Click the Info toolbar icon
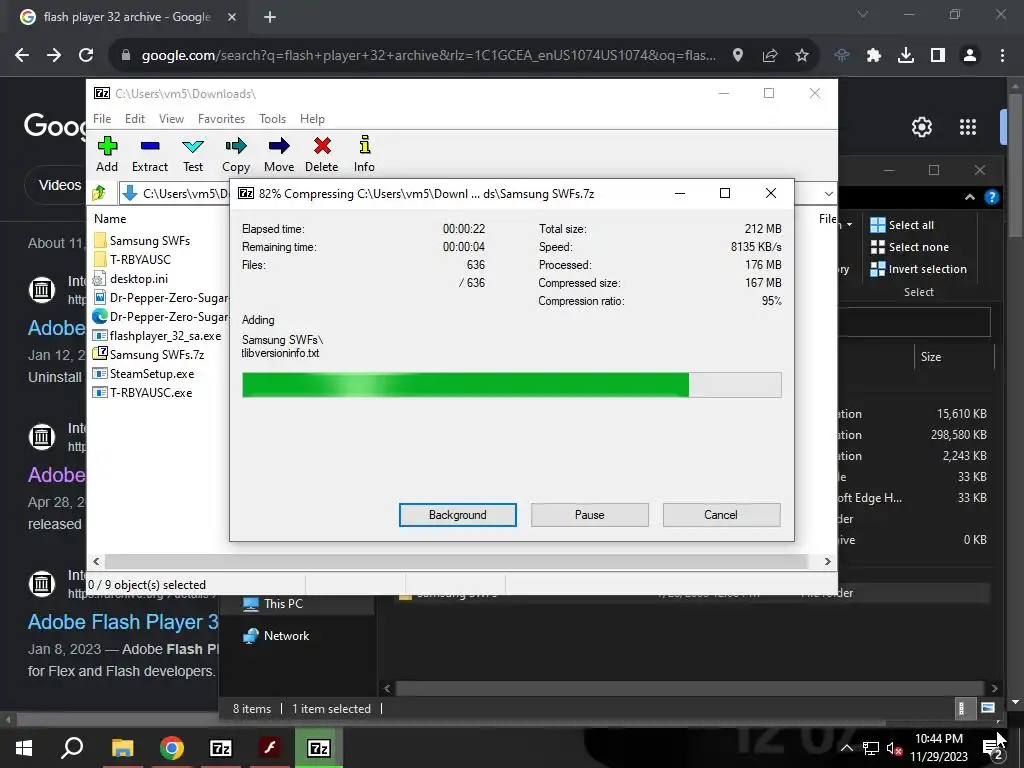Screen dimensions: 1024x768 (364, 154)
